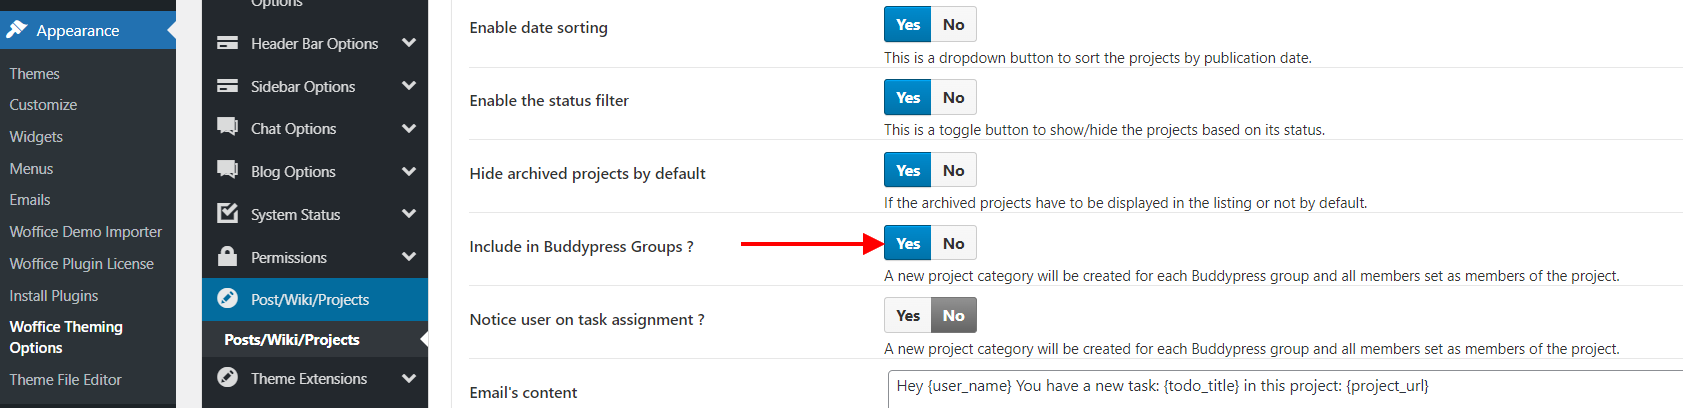Set Hide archived projects by default to No
1683x408 pixels.
[953, 170]
